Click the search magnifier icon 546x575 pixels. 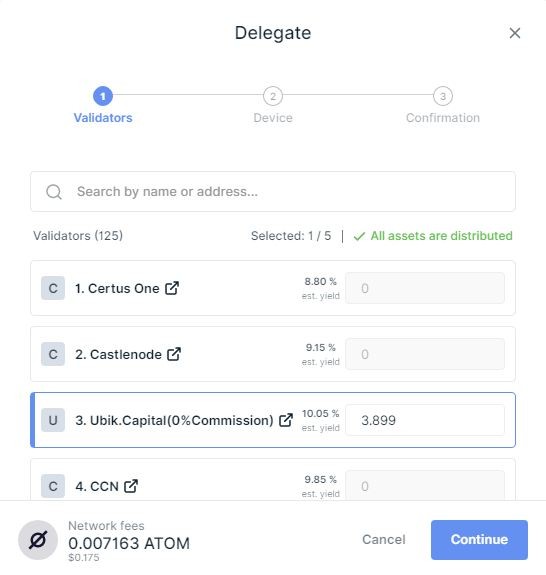point(54,191)
